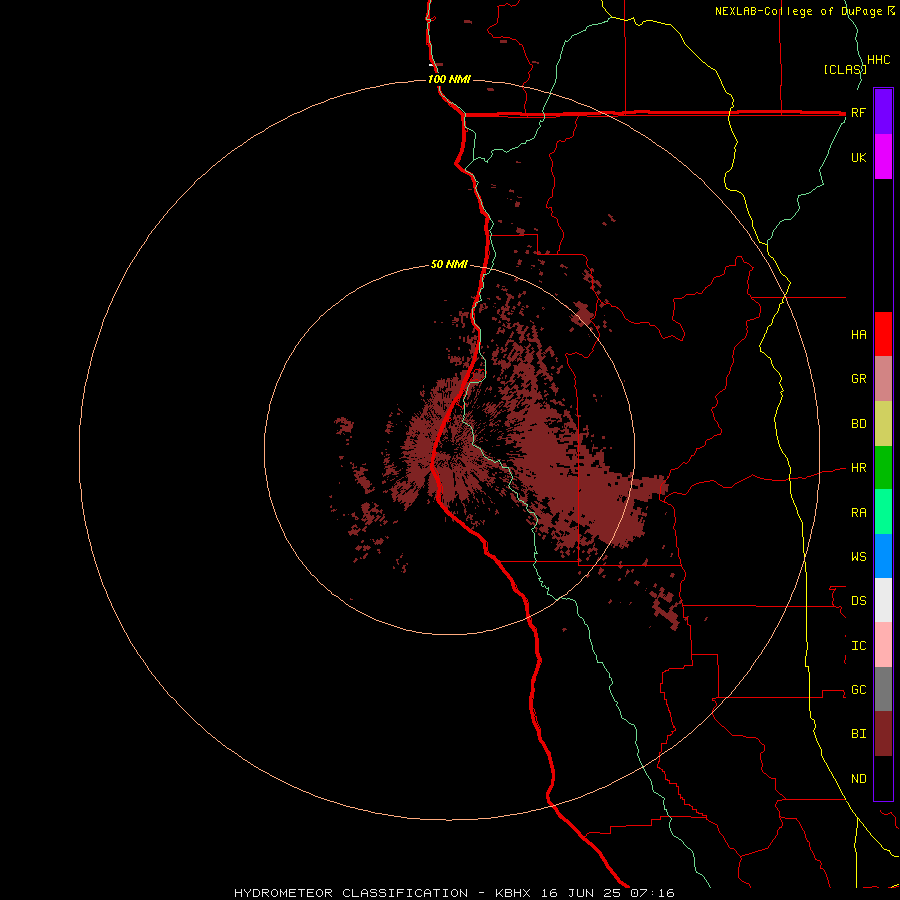Click the 'HYDROMETEOR CLASSIFICATION' title text

point(351,893)
